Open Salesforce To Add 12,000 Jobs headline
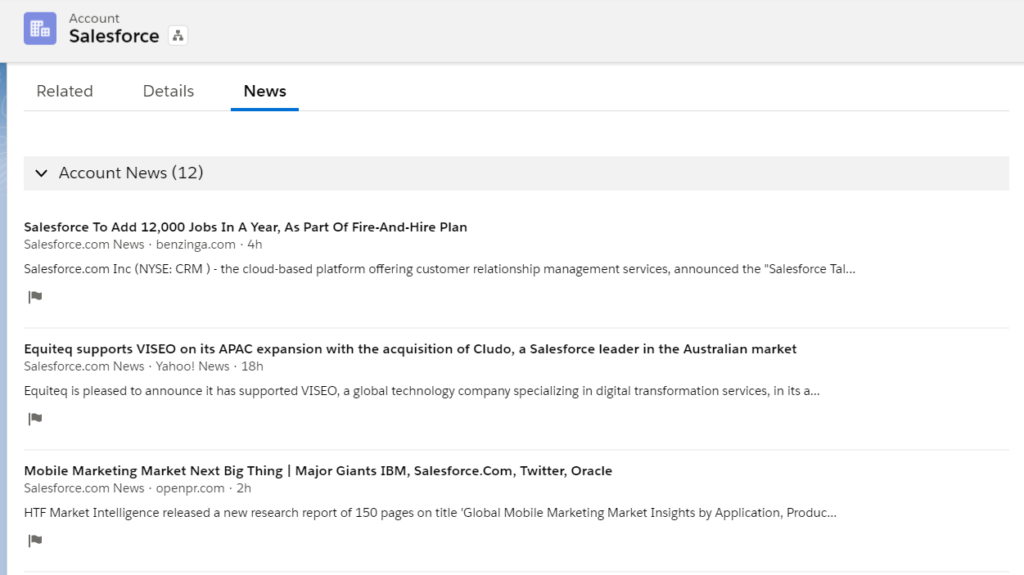Screen dimensions: 1024x575 (x=246, y=227)
